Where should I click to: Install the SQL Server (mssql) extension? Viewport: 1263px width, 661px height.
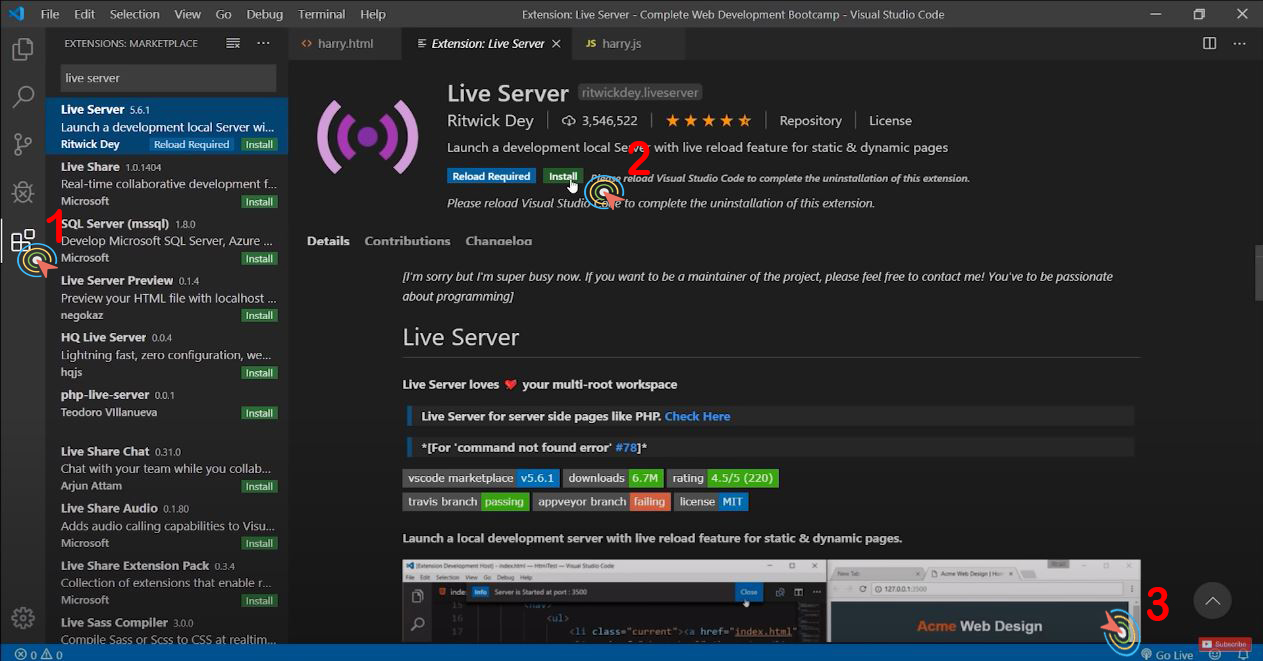tap(259, 259)
